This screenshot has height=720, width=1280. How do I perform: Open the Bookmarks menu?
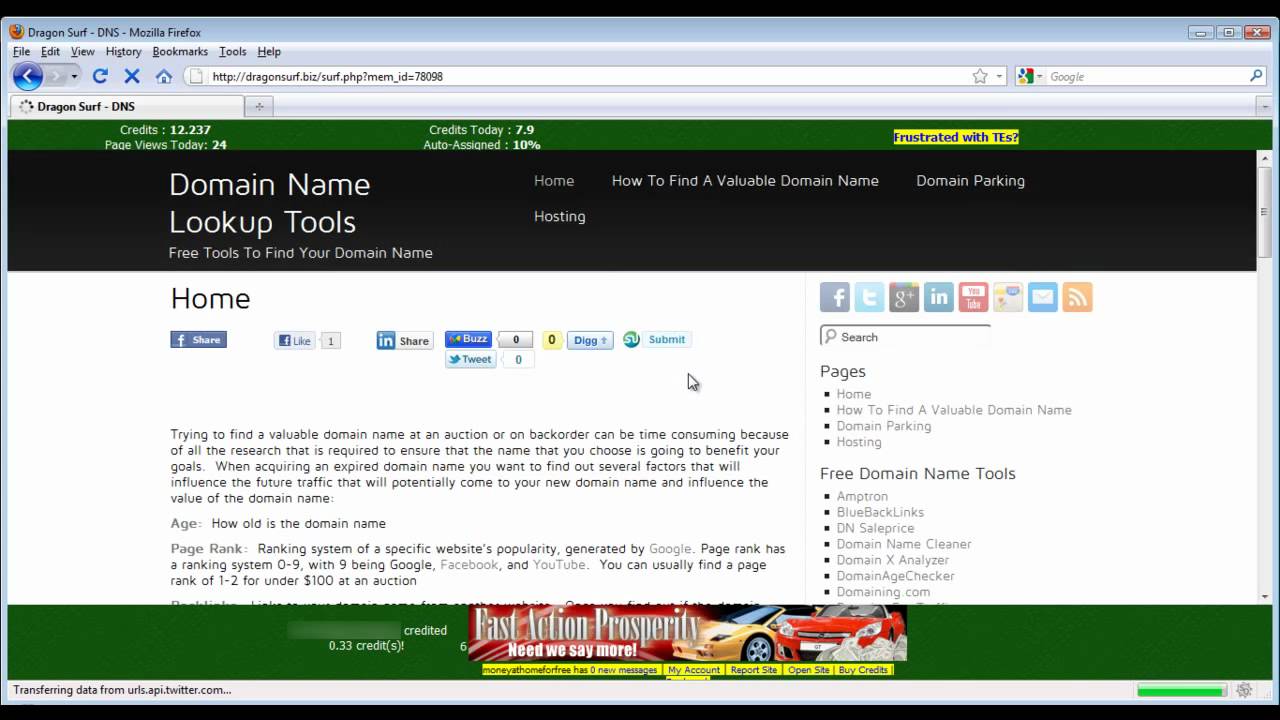pyautogui.click(x=180, y=51)
